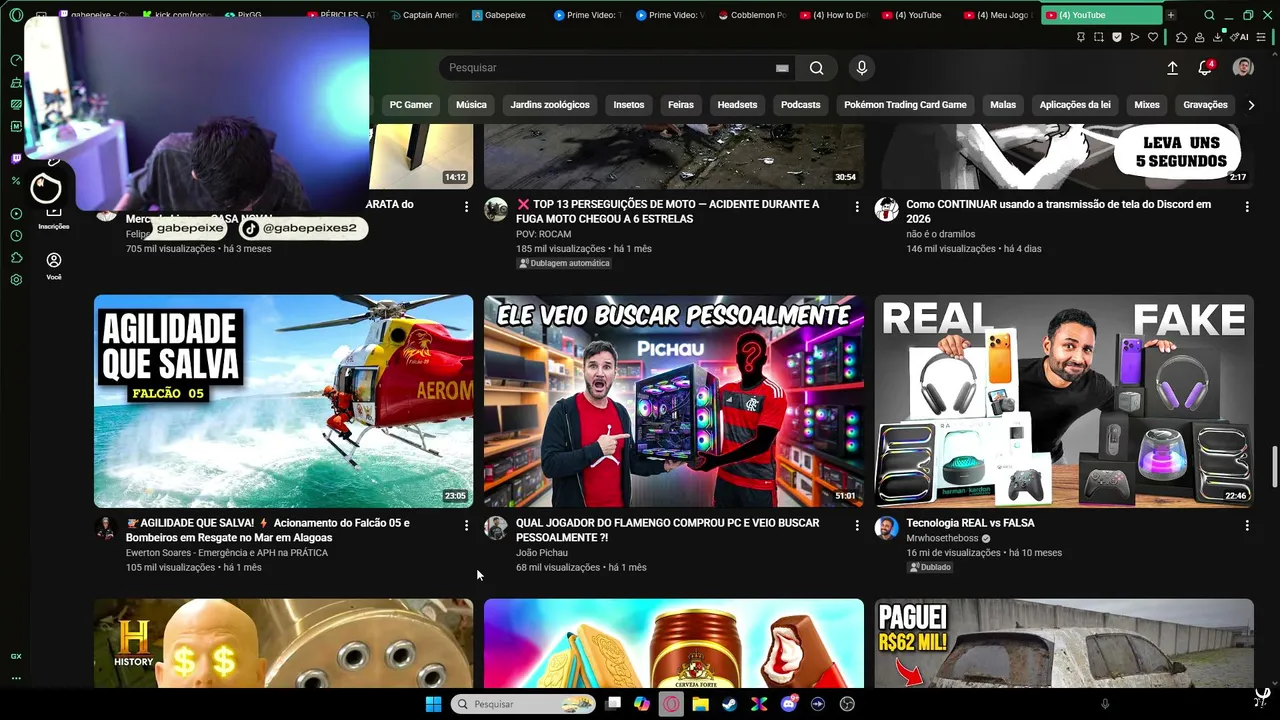Open the YouTube create/upload icon
This screenshot has height=720, width=1280.
(1172, 68)
